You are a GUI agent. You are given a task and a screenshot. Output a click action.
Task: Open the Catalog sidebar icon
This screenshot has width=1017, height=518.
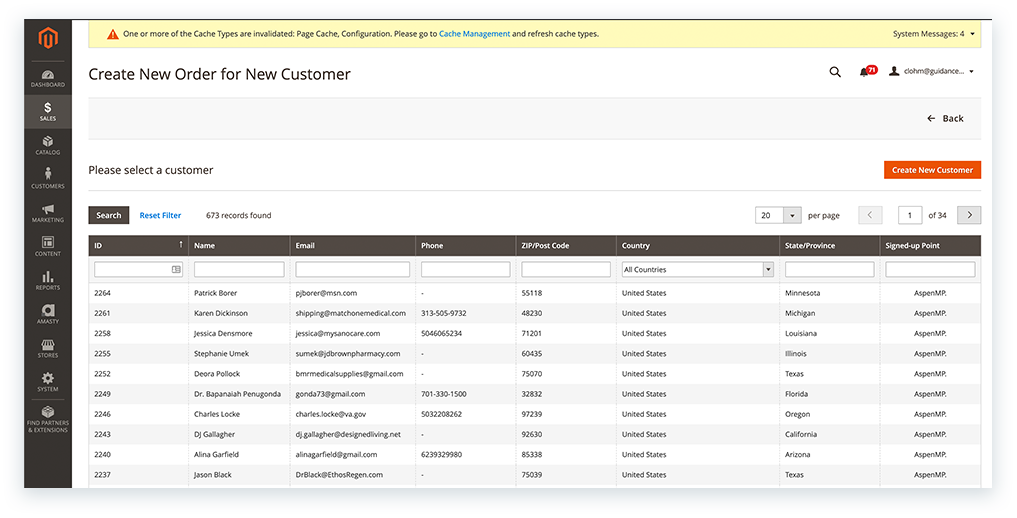pos(47,145)
